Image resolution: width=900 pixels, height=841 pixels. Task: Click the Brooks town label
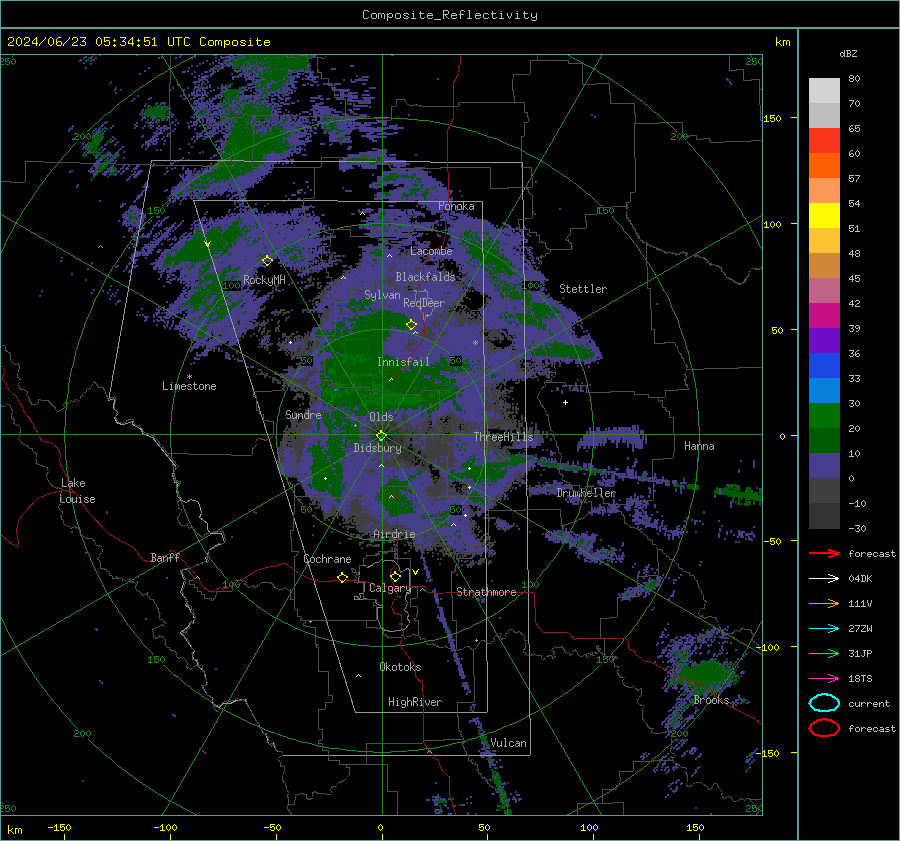(x=711, y=700)
